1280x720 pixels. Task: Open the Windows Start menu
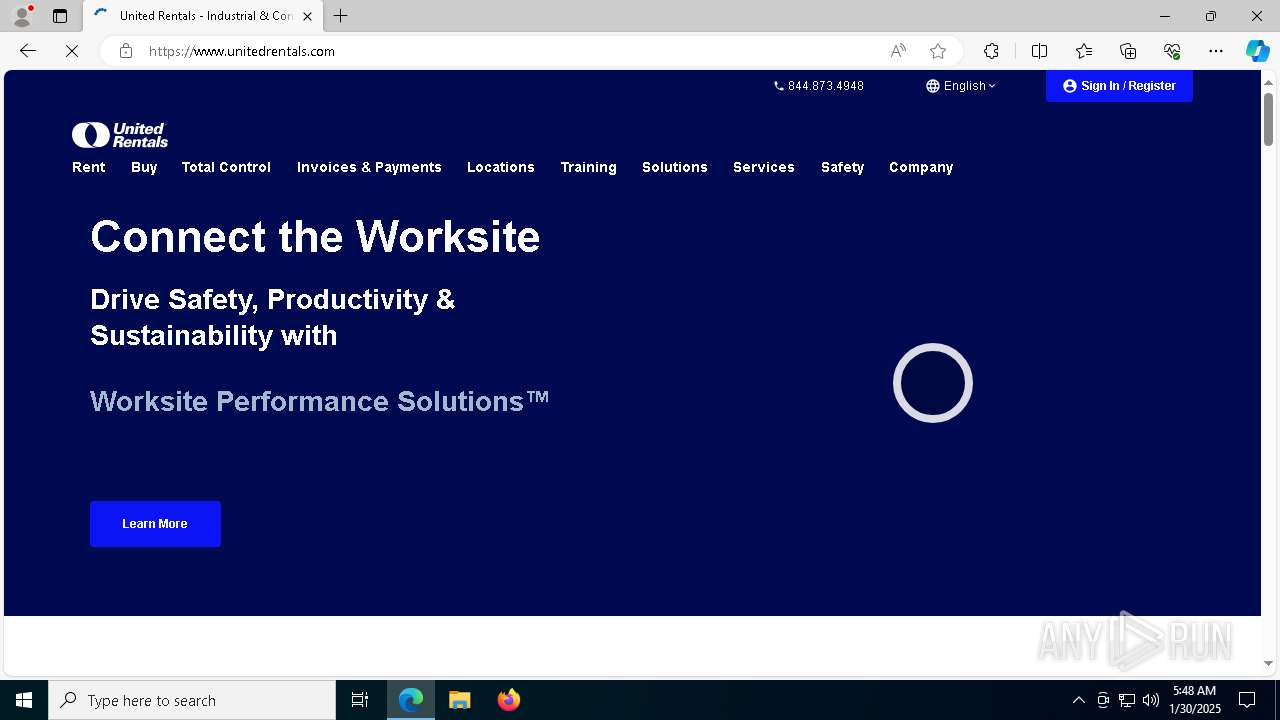pos(24,700)
